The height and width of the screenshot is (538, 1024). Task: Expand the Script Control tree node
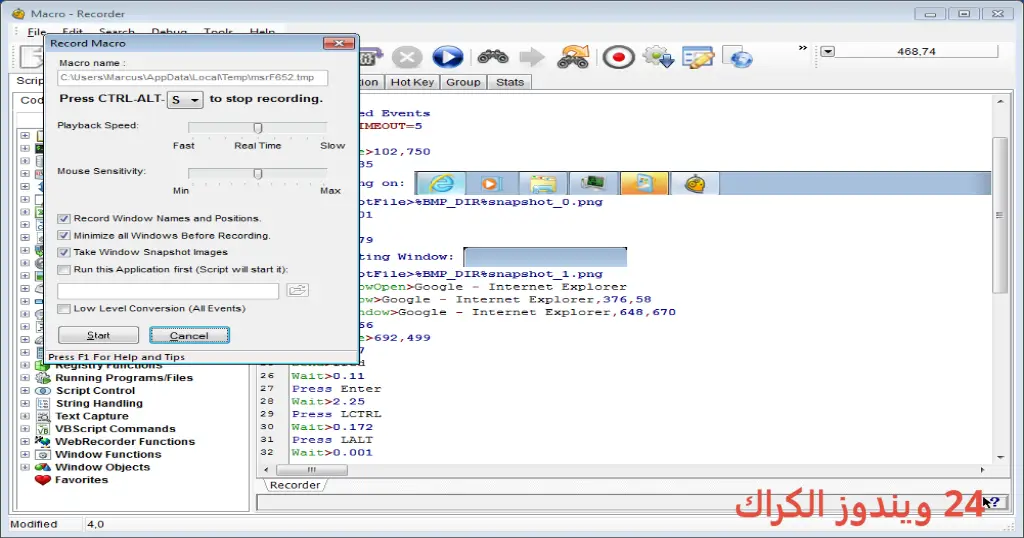click(x=25, y=390)
